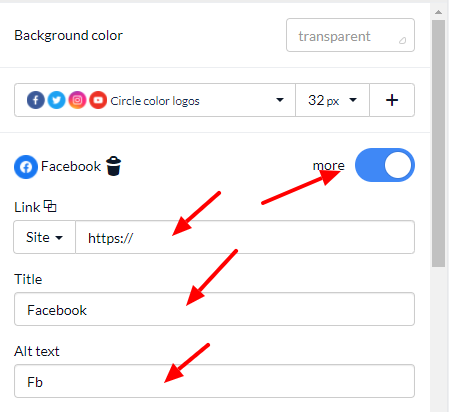
Task: Click the copy icon beside Link
Action: (50, 206)
